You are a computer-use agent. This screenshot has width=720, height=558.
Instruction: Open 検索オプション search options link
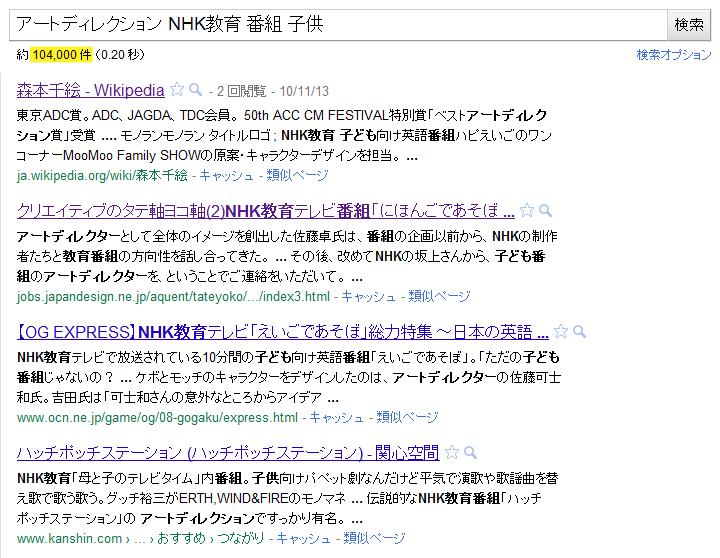[x=674, y=55]
